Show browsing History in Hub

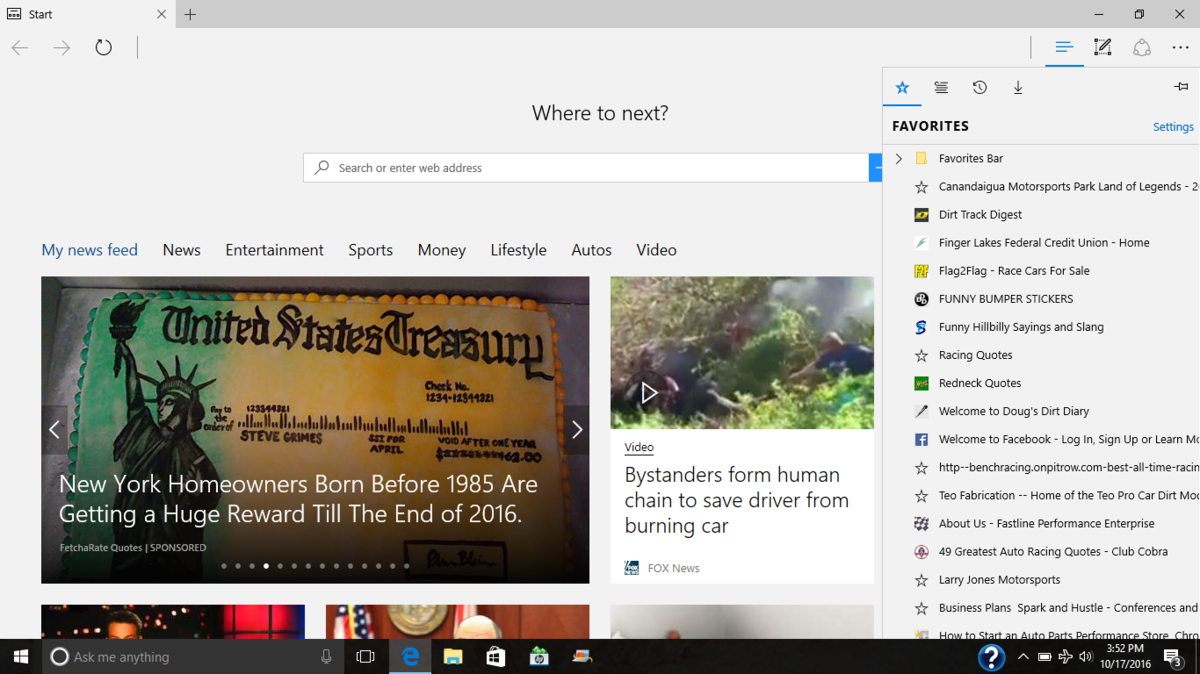pyautogui.click(x=979, y=88)
